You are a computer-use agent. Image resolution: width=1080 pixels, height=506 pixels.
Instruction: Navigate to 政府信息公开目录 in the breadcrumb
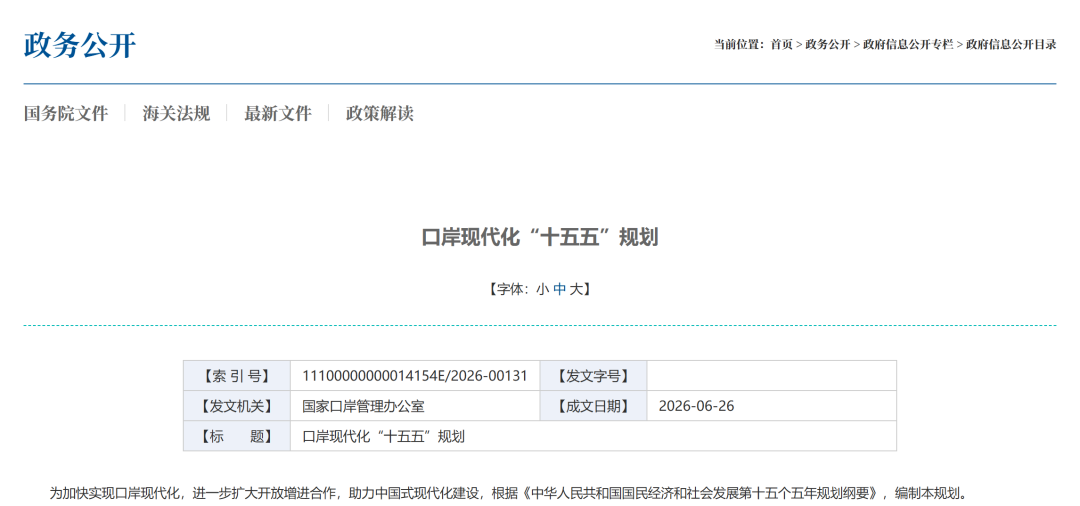(x=1011, y=45)
